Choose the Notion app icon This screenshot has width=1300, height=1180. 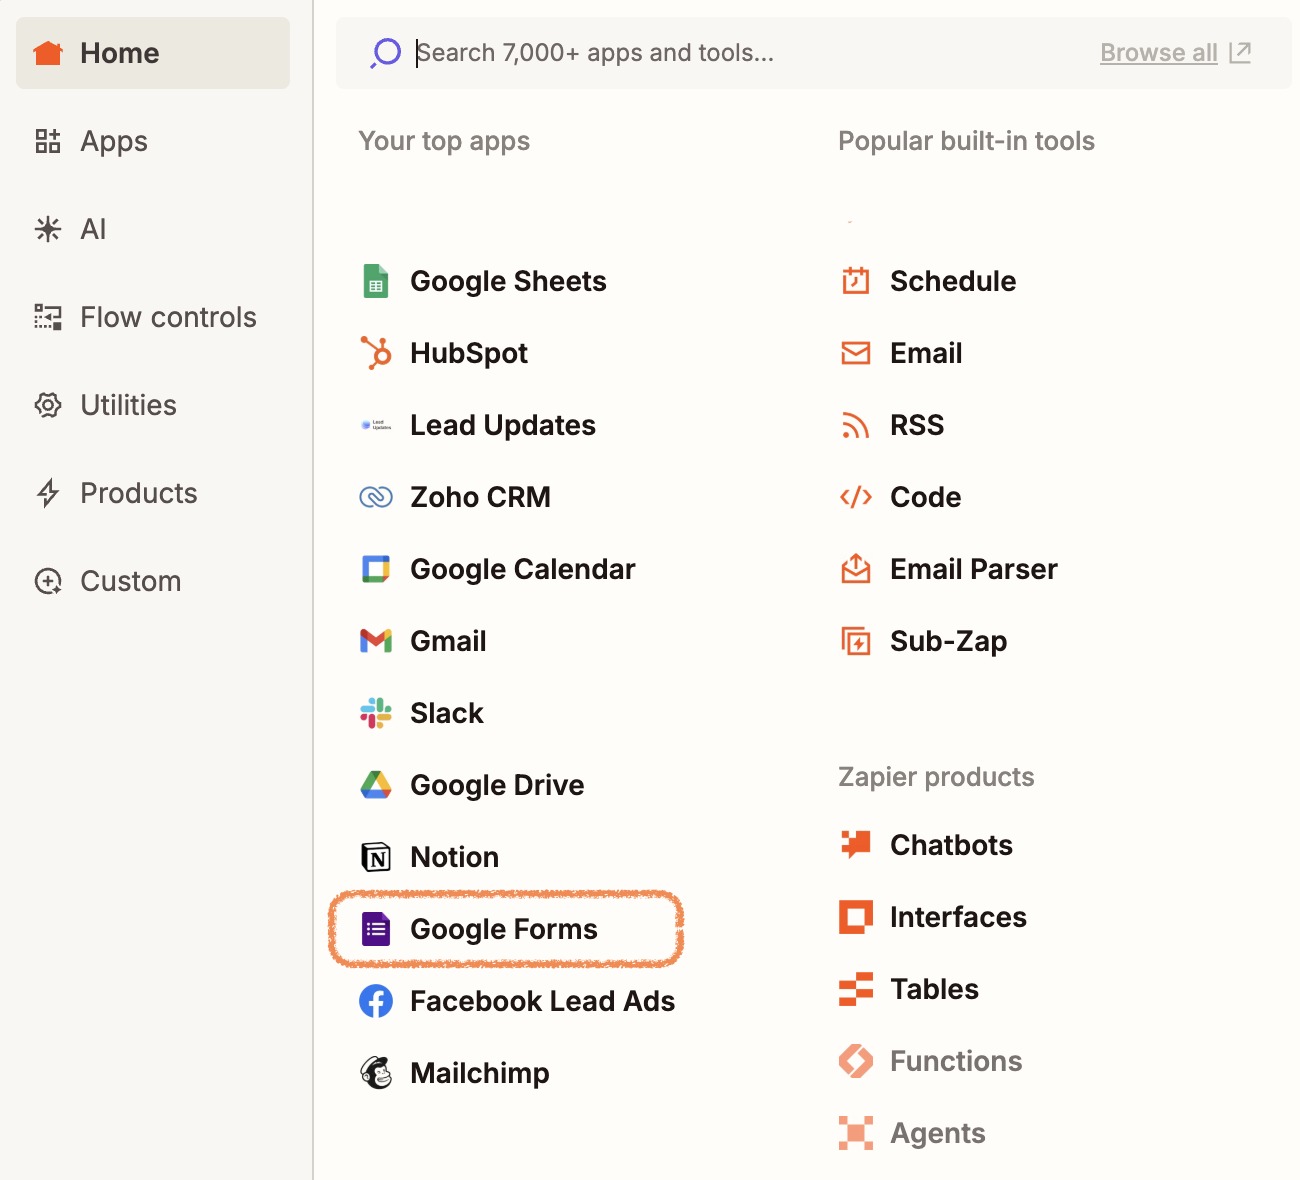tap(376, 857)
